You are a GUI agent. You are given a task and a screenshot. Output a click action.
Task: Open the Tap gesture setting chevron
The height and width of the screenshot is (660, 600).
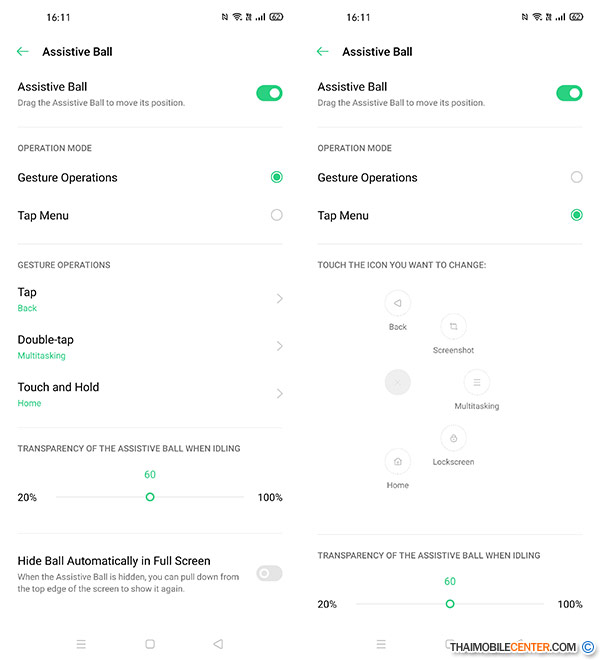point(280,298)
